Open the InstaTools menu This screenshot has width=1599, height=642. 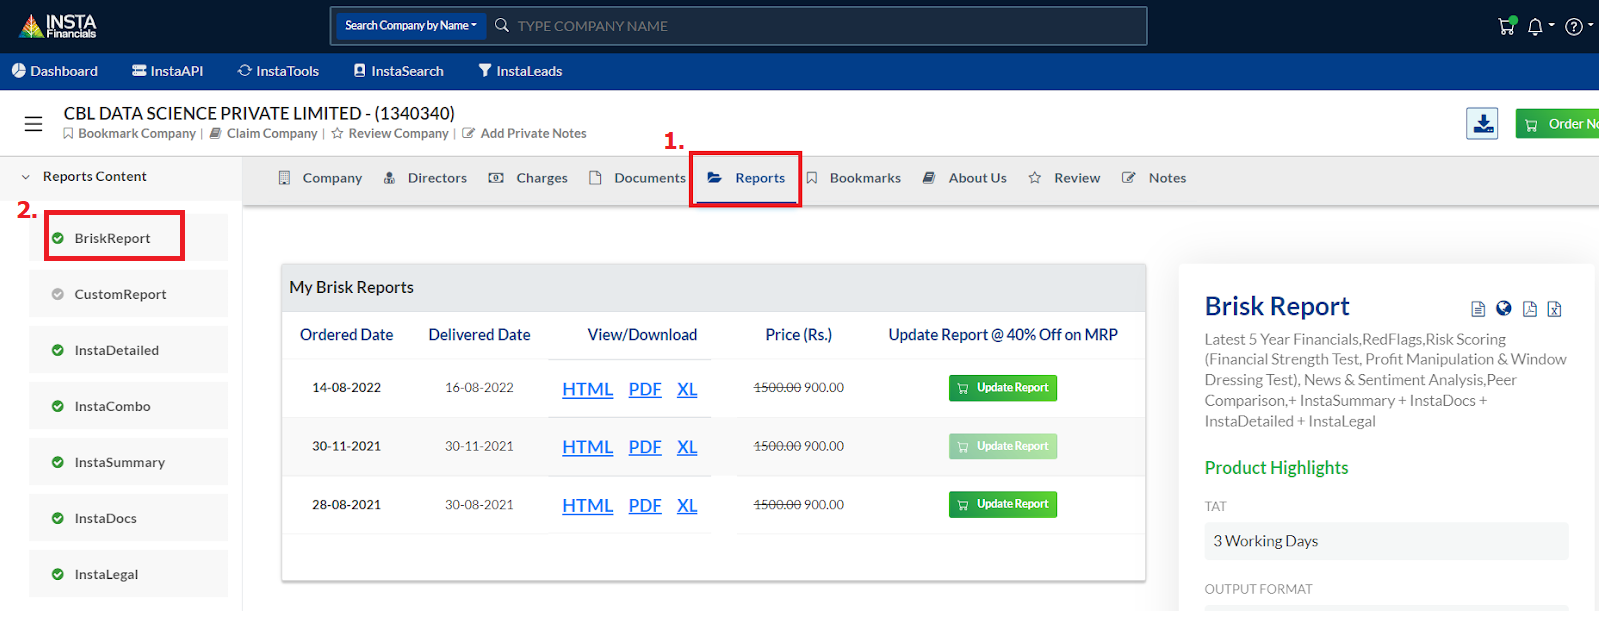pos(279,71)
